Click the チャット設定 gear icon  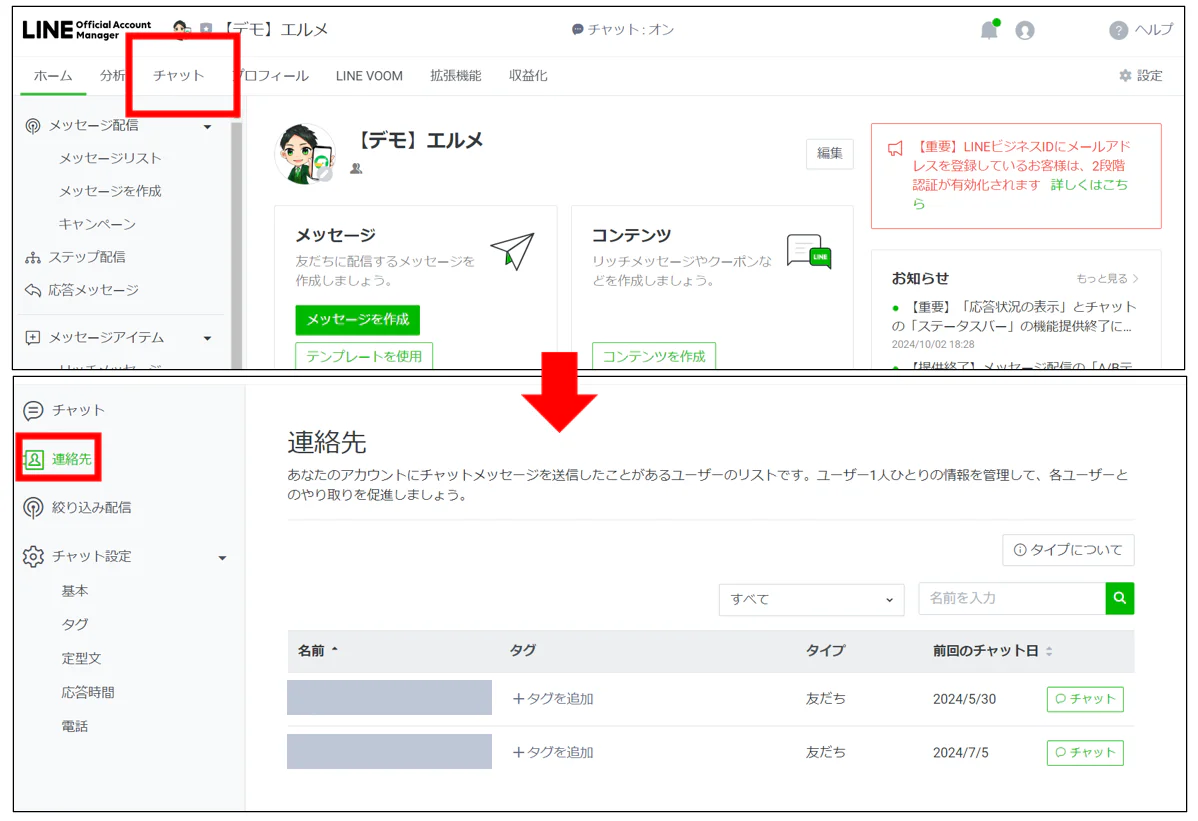click(33, 557)
